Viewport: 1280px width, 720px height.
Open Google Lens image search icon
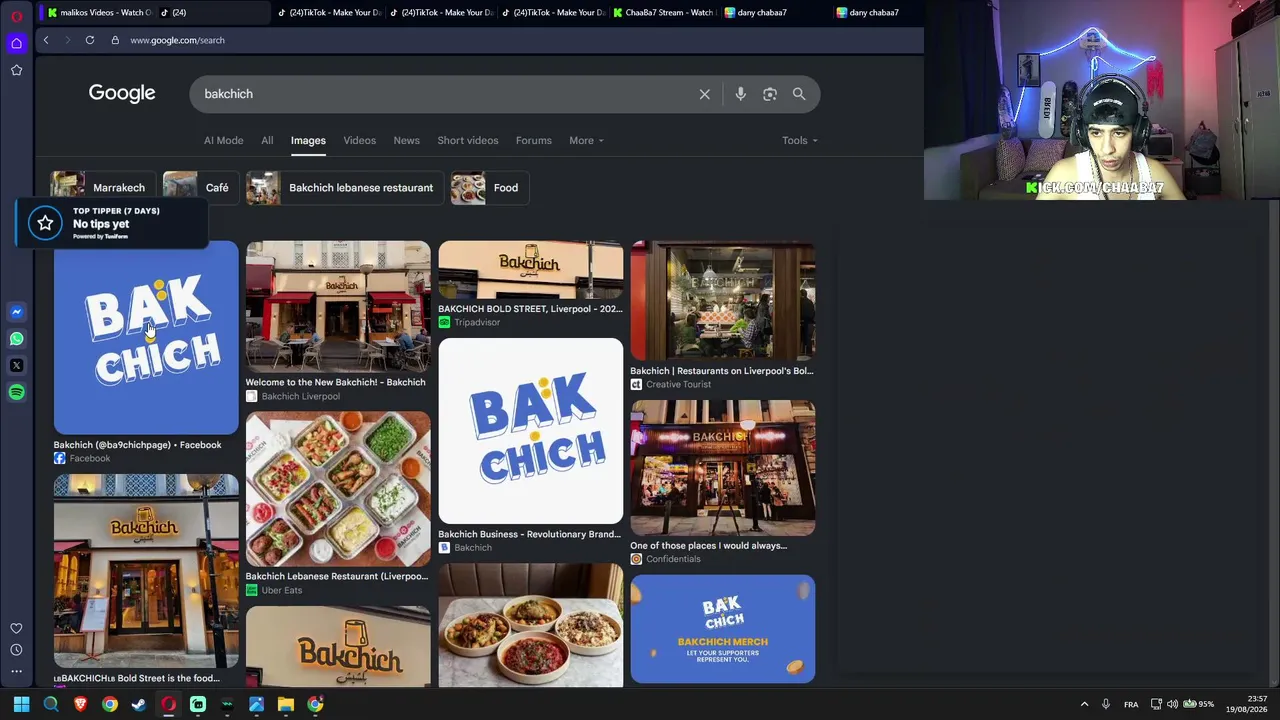click(770, 94)
